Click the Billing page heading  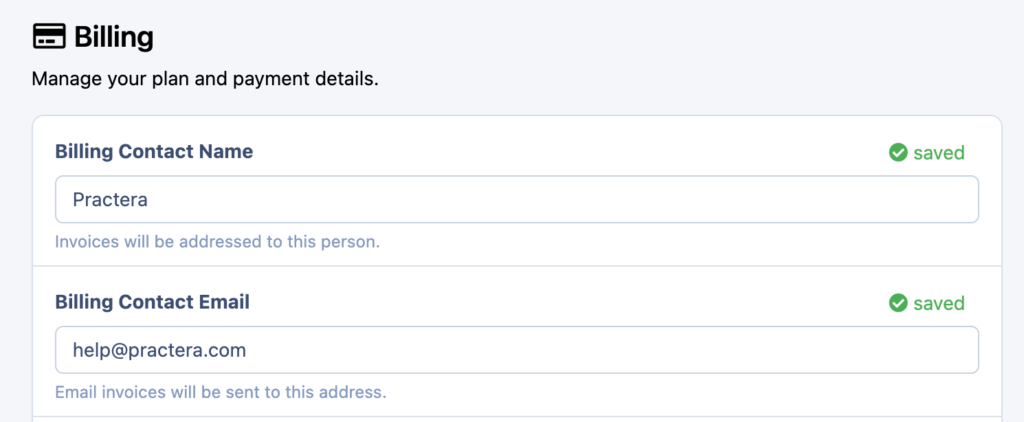(113, 38)
